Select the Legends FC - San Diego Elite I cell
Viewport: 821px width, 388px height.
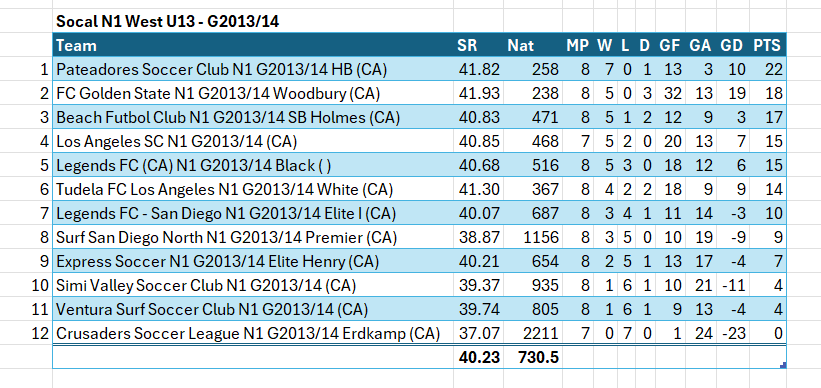tap(253, 214)
